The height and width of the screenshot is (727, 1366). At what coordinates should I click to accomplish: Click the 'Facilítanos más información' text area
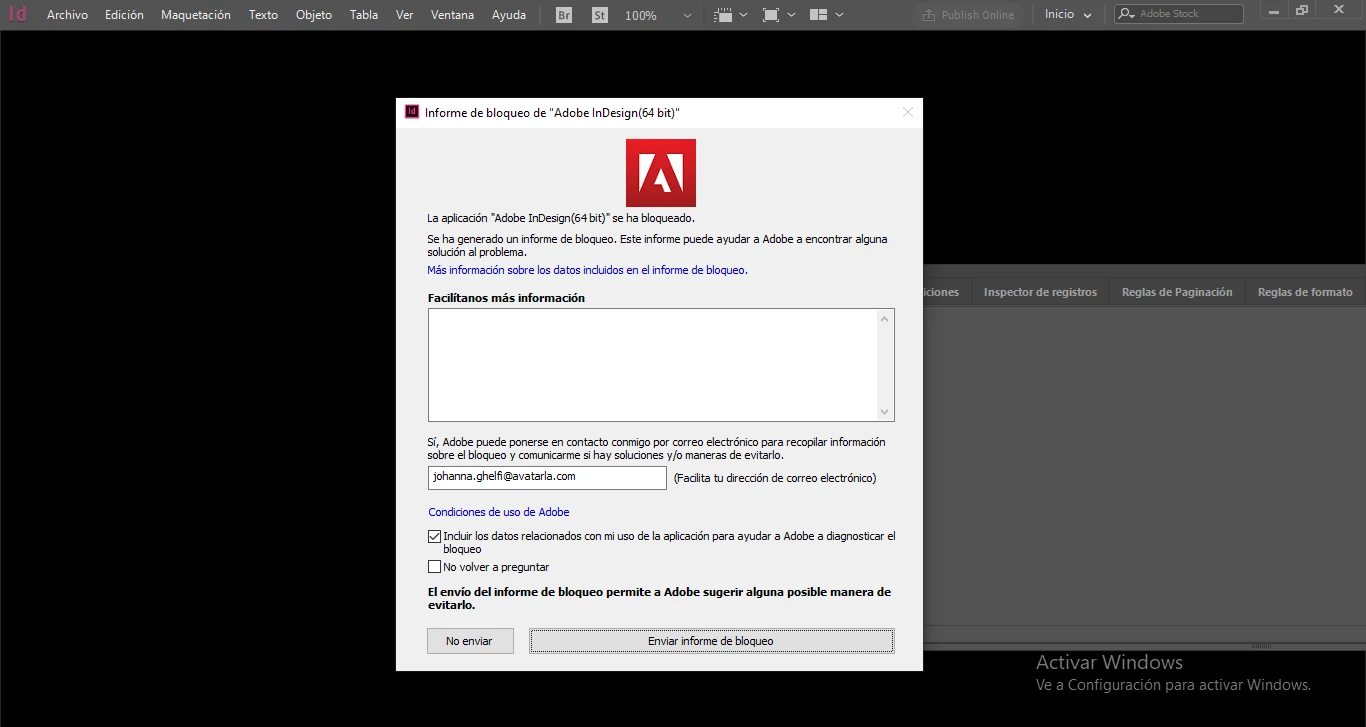coord(661,365)
